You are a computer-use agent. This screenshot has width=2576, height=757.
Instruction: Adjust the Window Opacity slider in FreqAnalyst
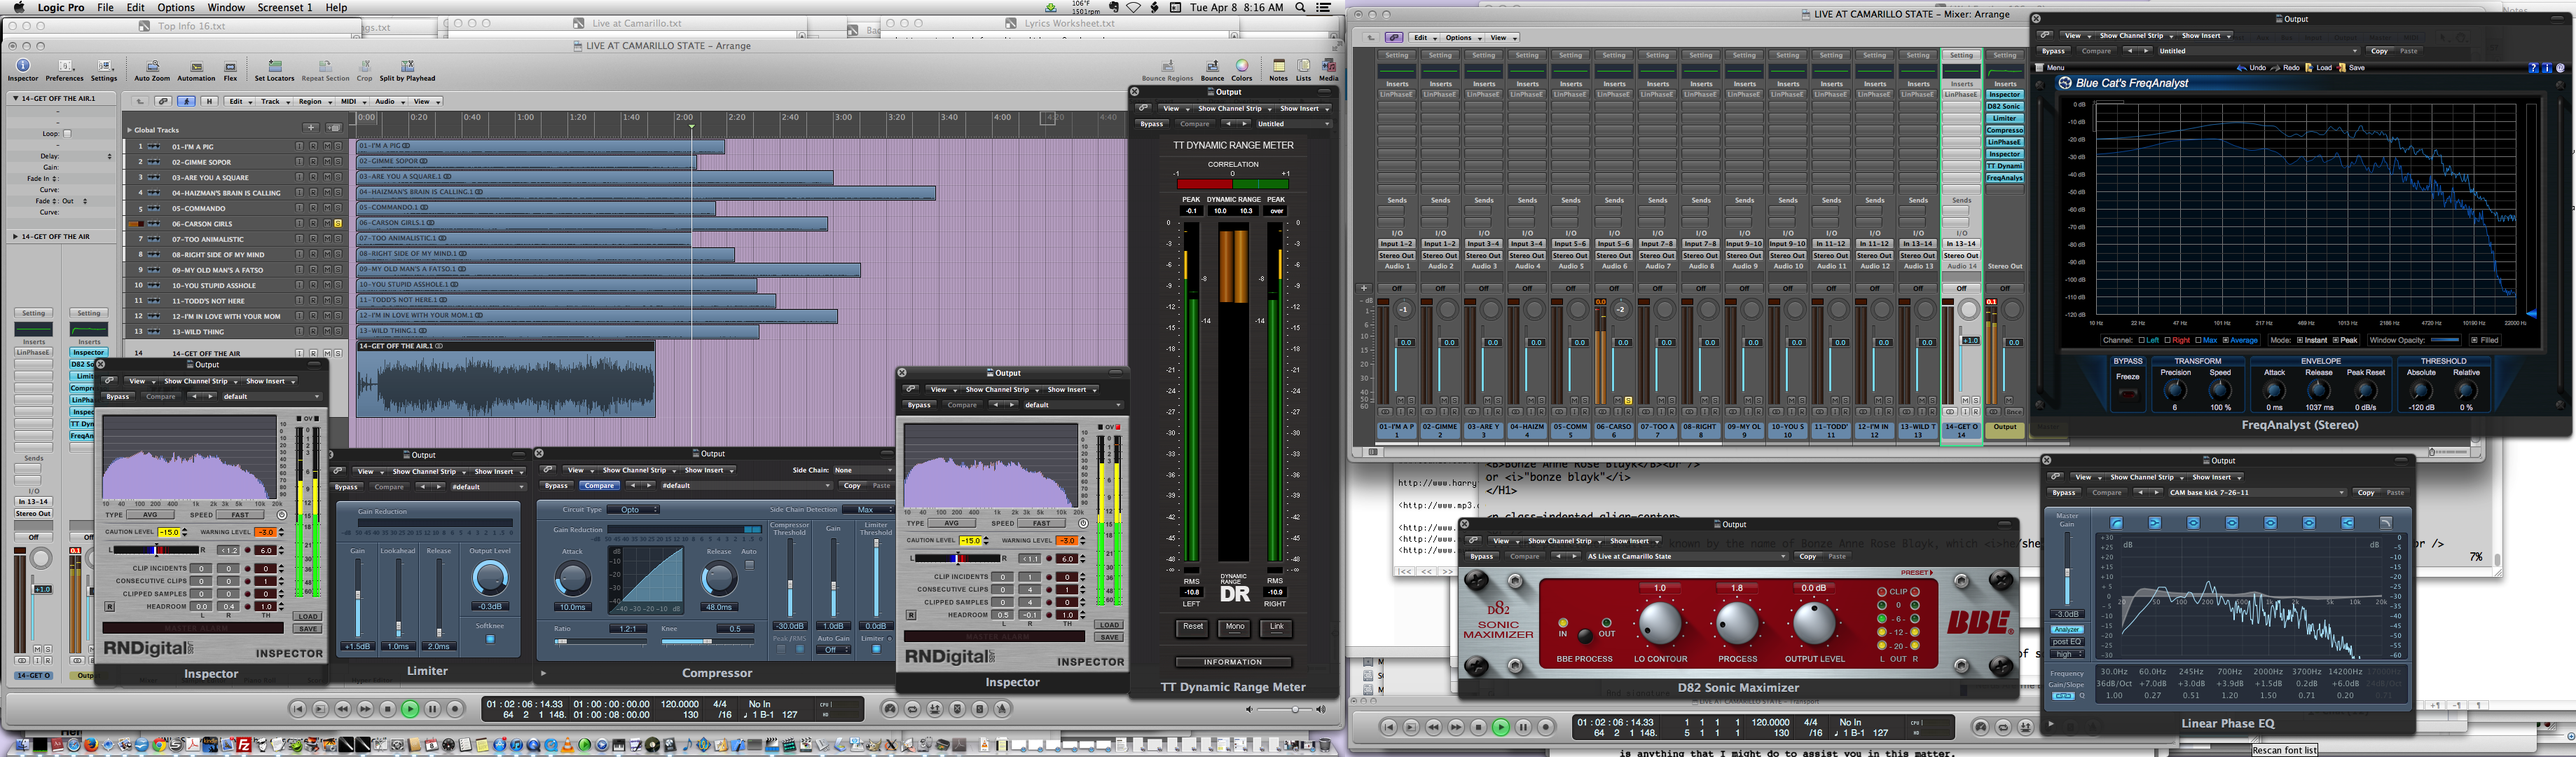tap(2444, 340)
